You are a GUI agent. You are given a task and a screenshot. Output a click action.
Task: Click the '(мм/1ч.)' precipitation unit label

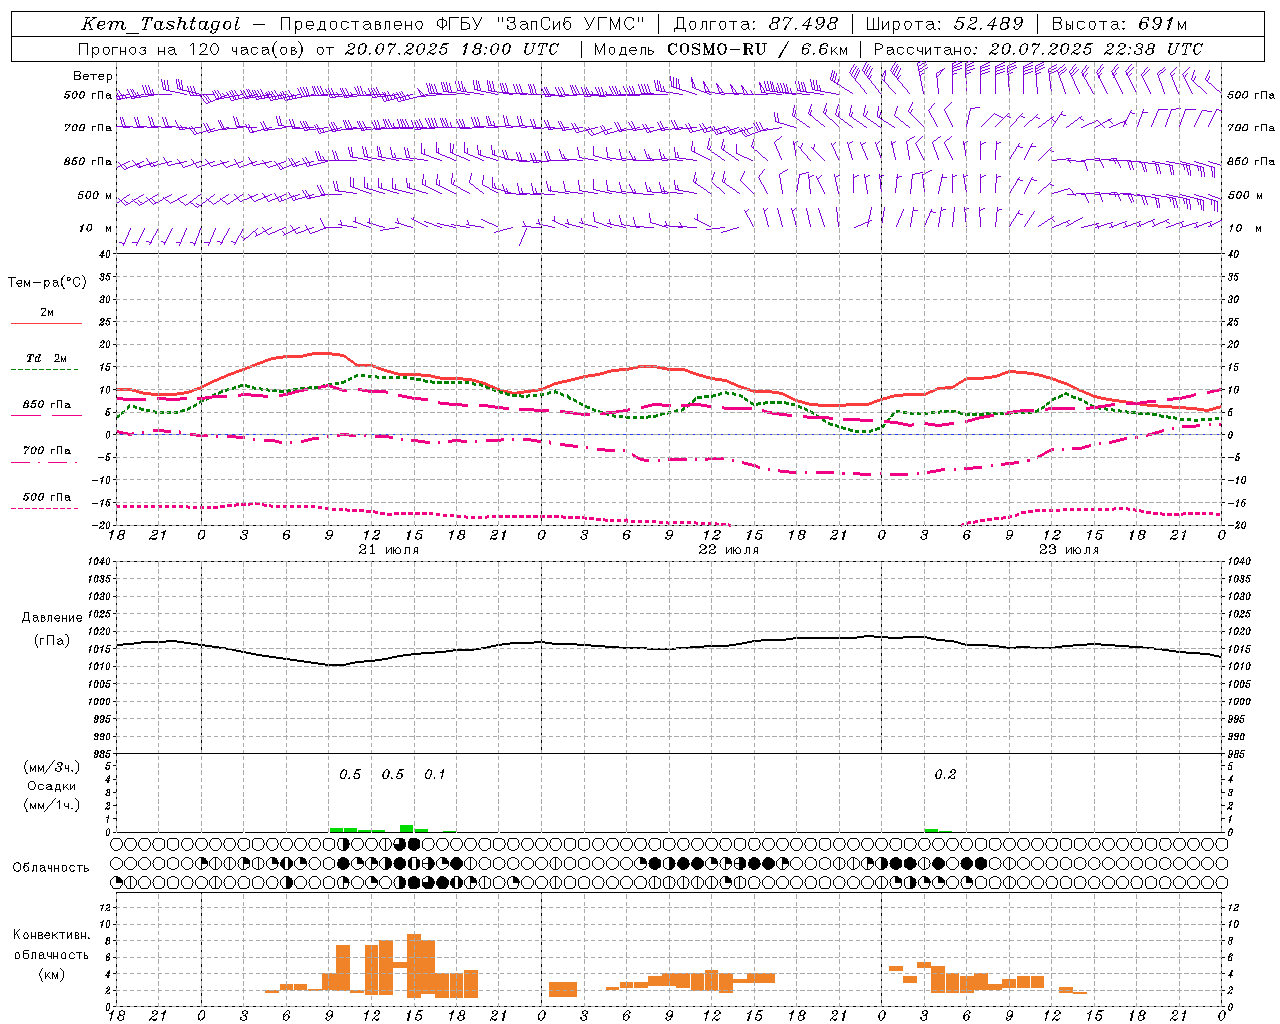[x=52, y=805]
